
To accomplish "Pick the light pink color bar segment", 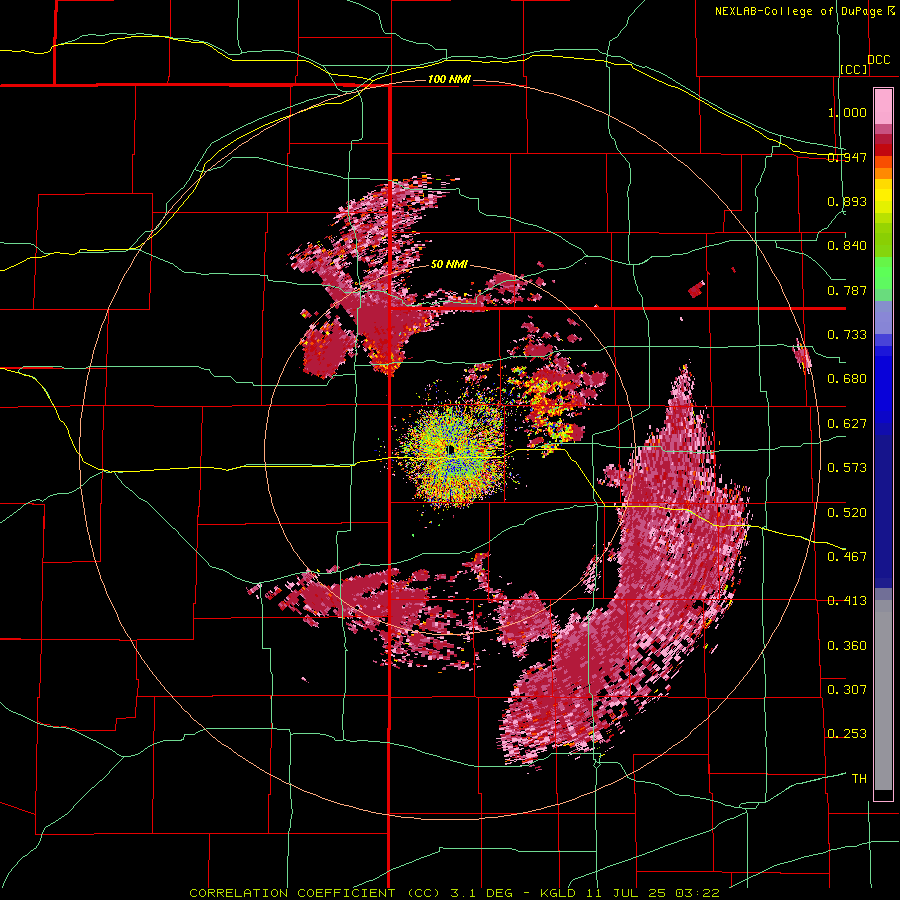I will click(x=883, y=106).
